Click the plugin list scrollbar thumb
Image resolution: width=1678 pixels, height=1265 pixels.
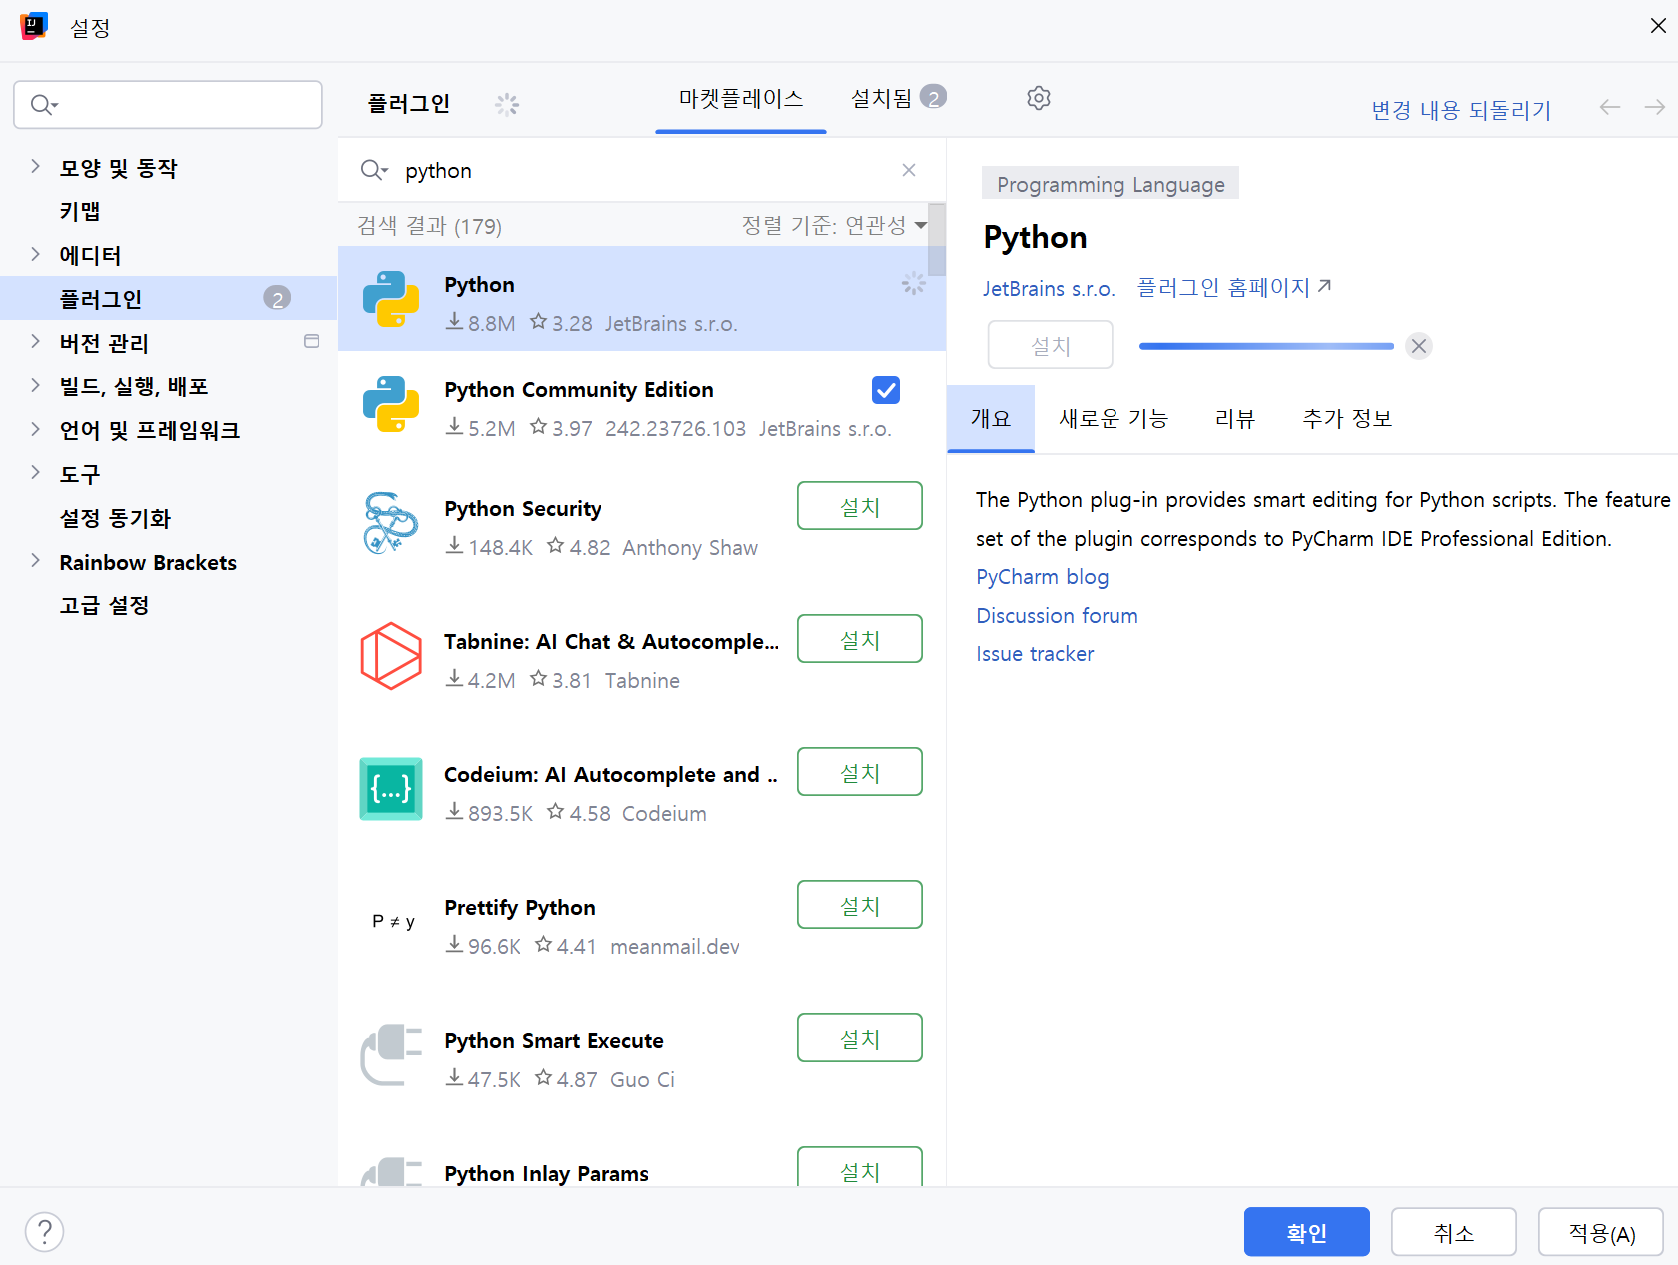coord(936,240)
